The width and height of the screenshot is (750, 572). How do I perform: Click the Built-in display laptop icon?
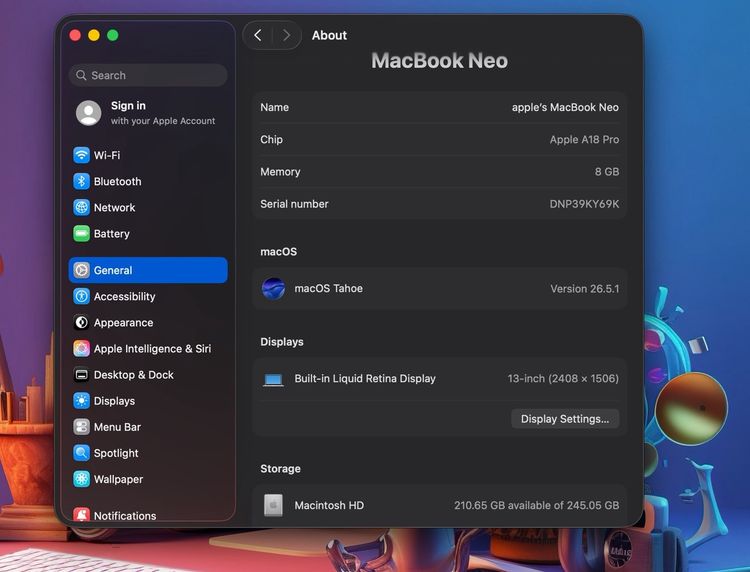coord(273,380)
